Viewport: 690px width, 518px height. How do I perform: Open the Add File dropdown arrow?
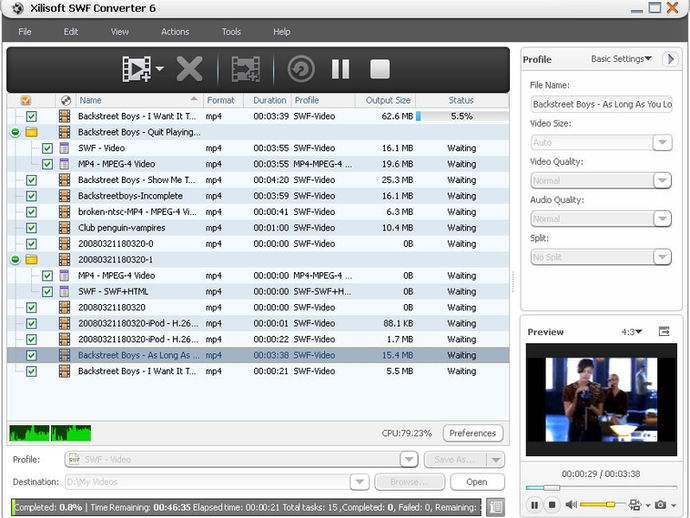pos(160,69)
